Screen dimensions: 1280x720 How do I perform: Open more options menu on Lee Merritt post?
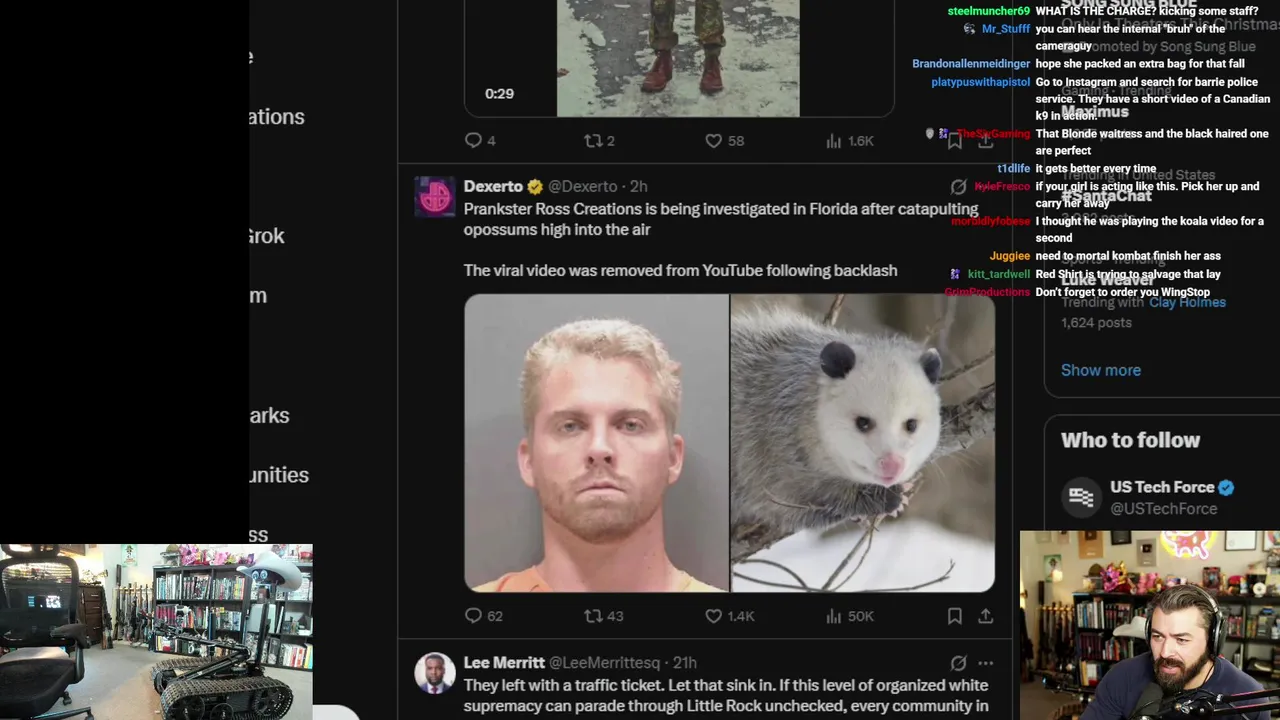click(x=986, y=663)
